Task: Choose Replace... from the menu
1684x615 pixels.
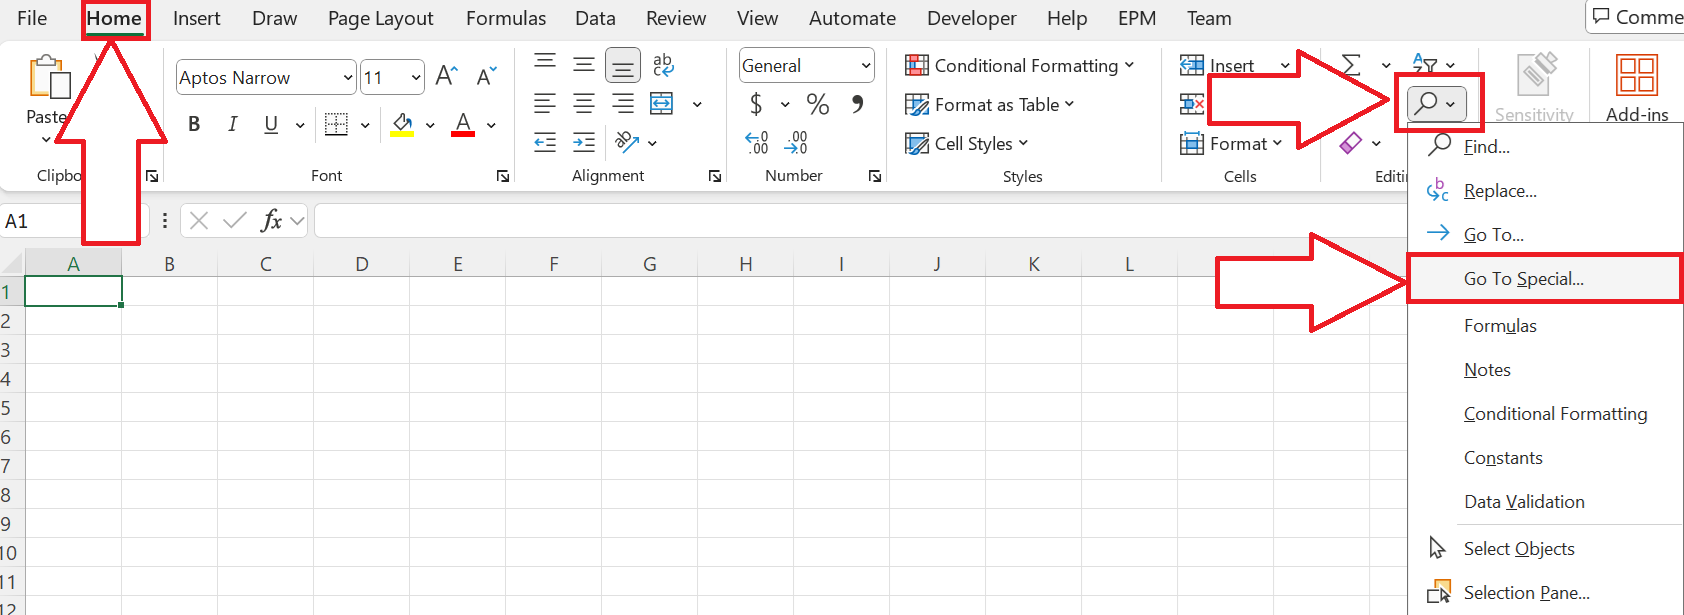Action: 1545,190
